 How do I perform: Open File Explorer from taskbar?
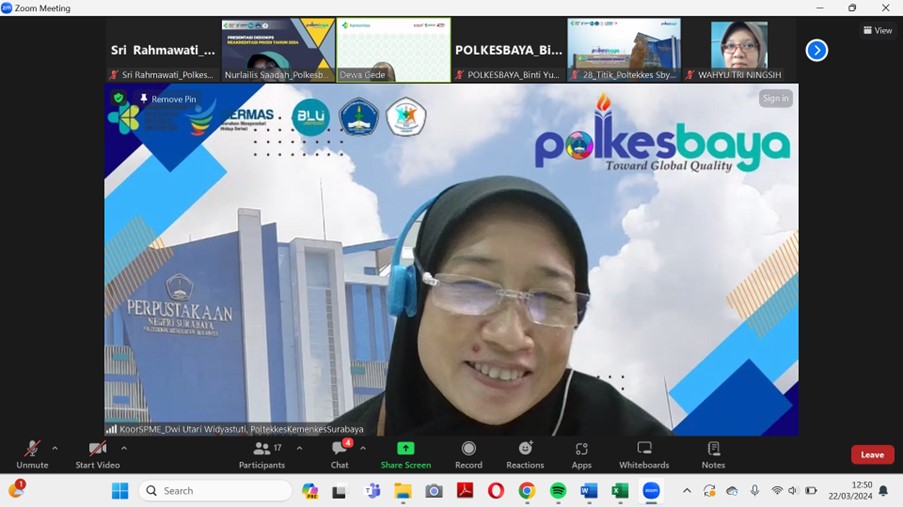coord(403,491)
